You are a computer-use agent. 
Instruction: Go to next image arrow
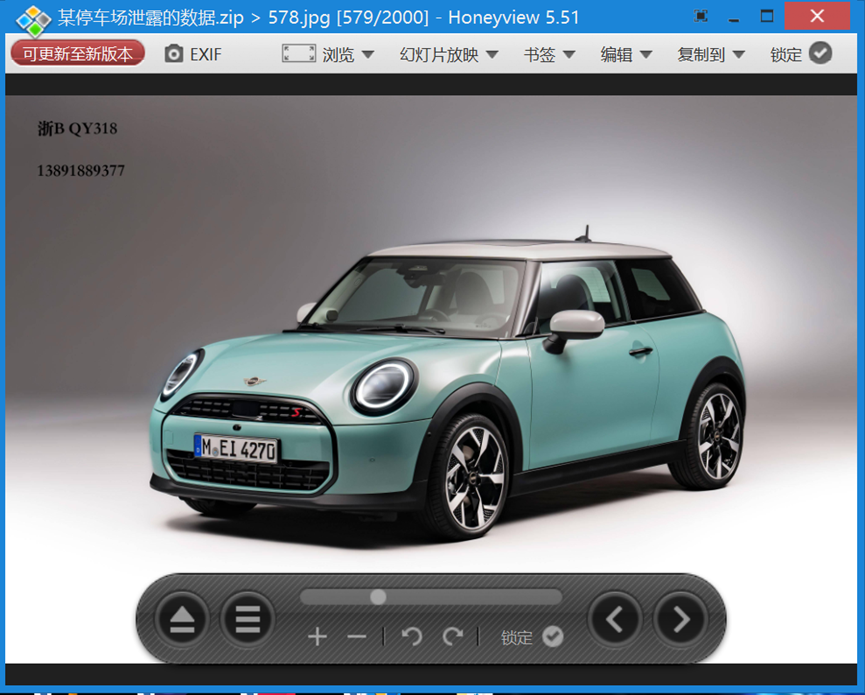681,620
